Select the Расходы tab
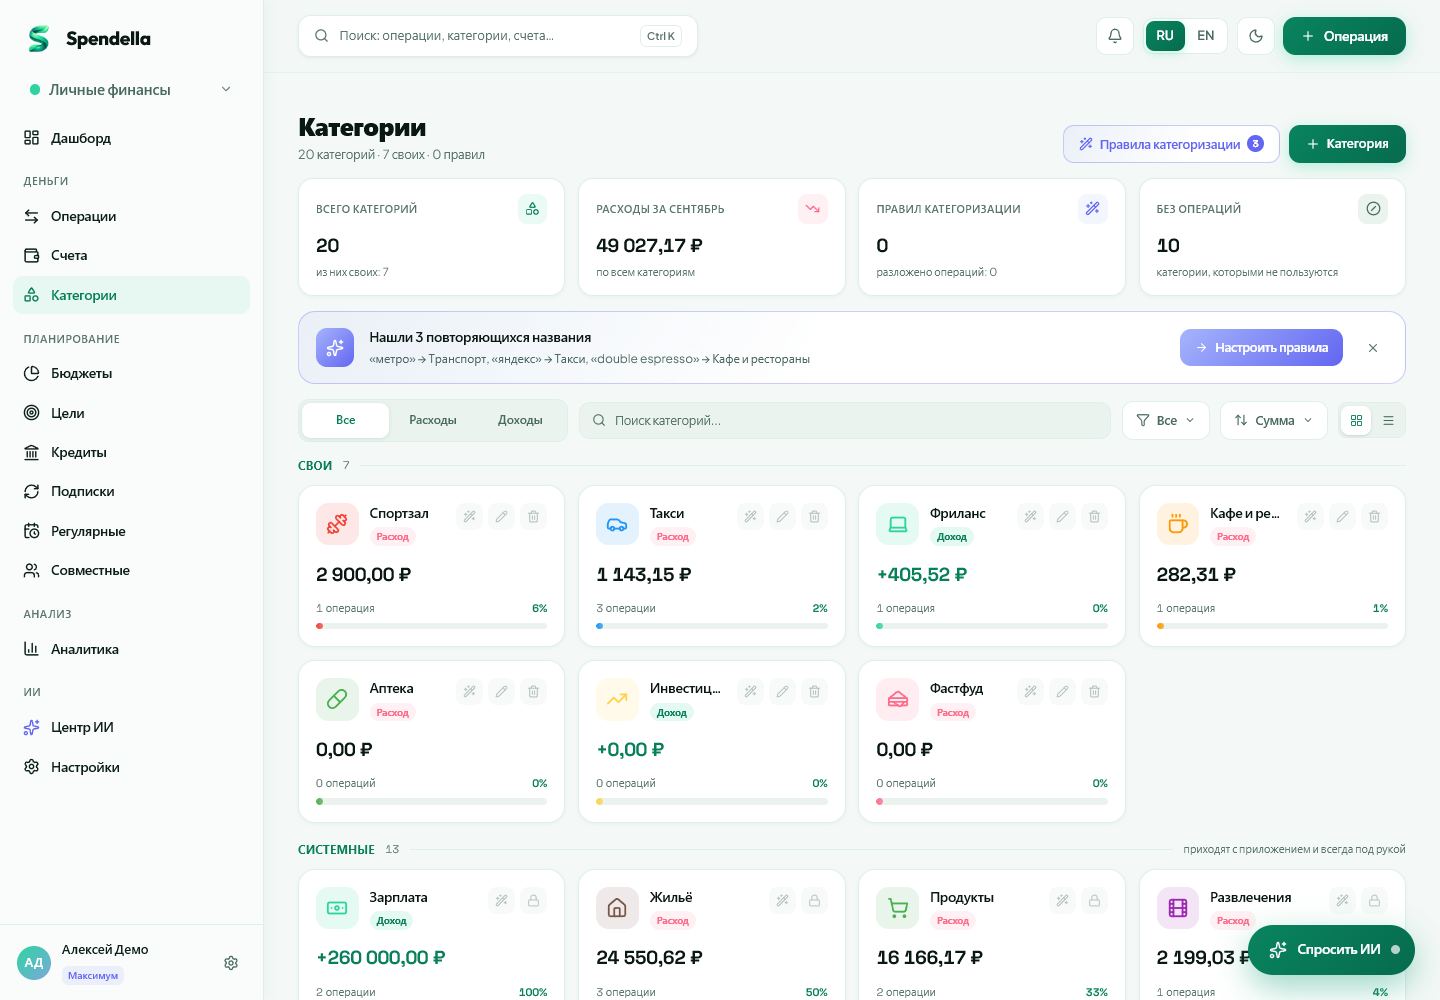 coord(433,421)
